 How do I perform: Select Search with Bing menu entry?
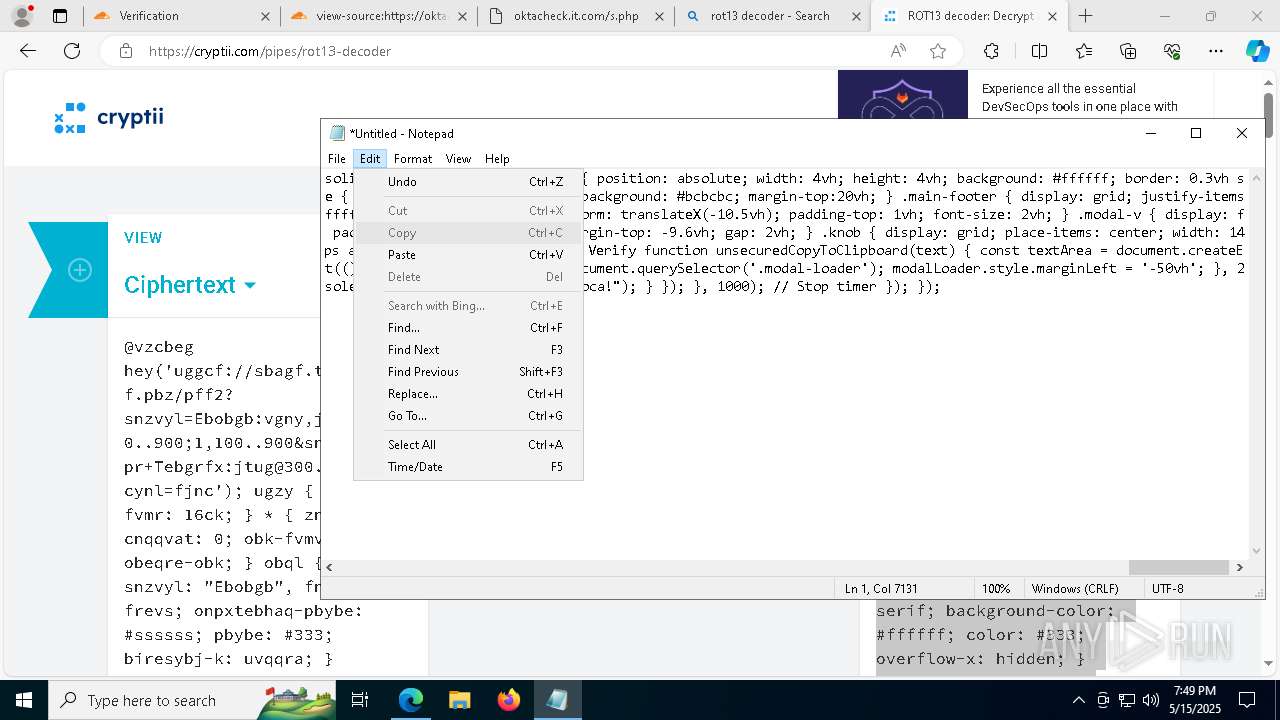(468, 306)
